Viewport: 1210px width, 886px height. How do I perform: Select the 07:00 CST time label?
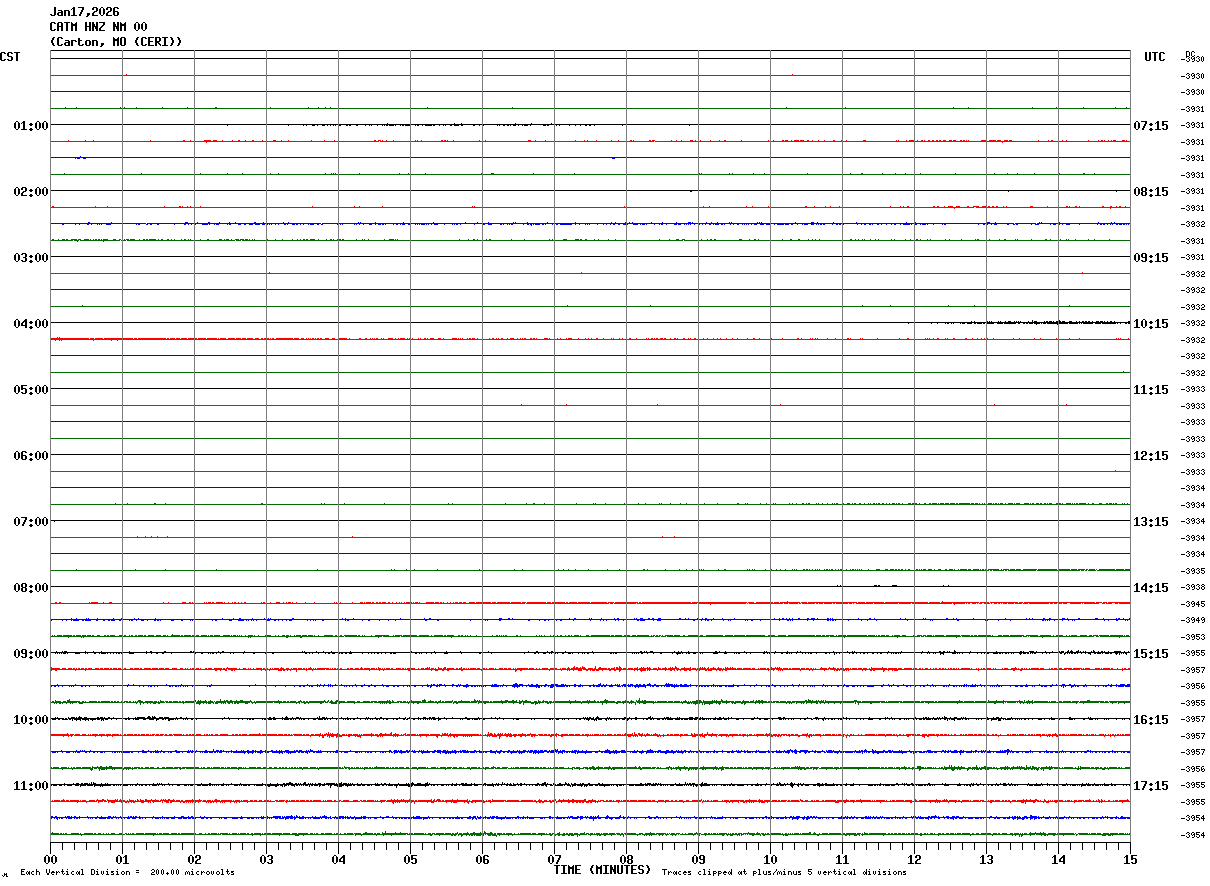[x=31, y=522]
